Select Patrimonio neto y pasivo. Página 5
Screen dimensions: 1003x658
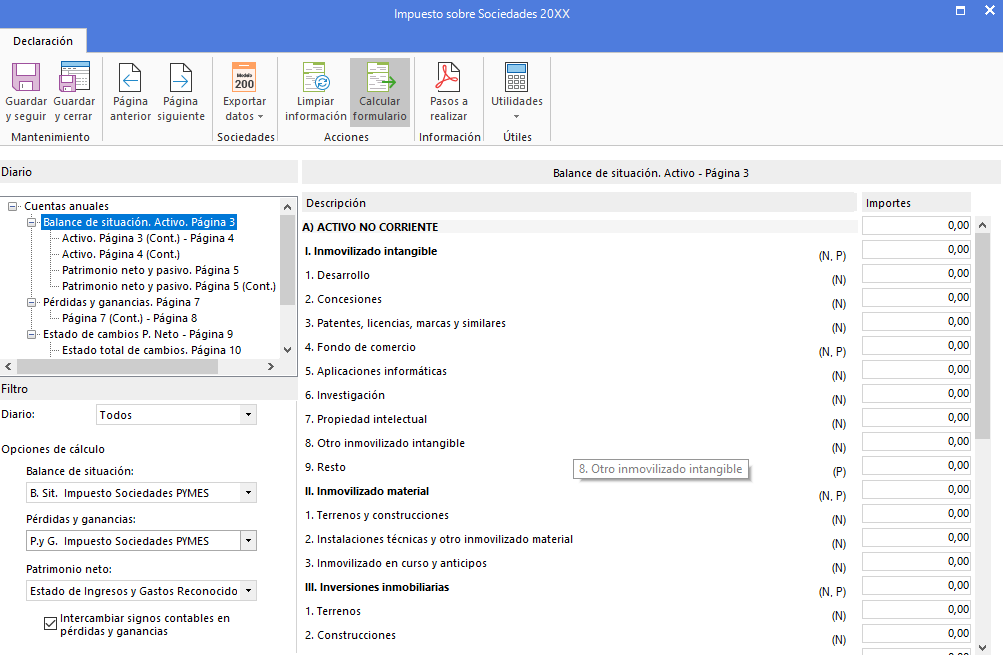coord(150,270)
